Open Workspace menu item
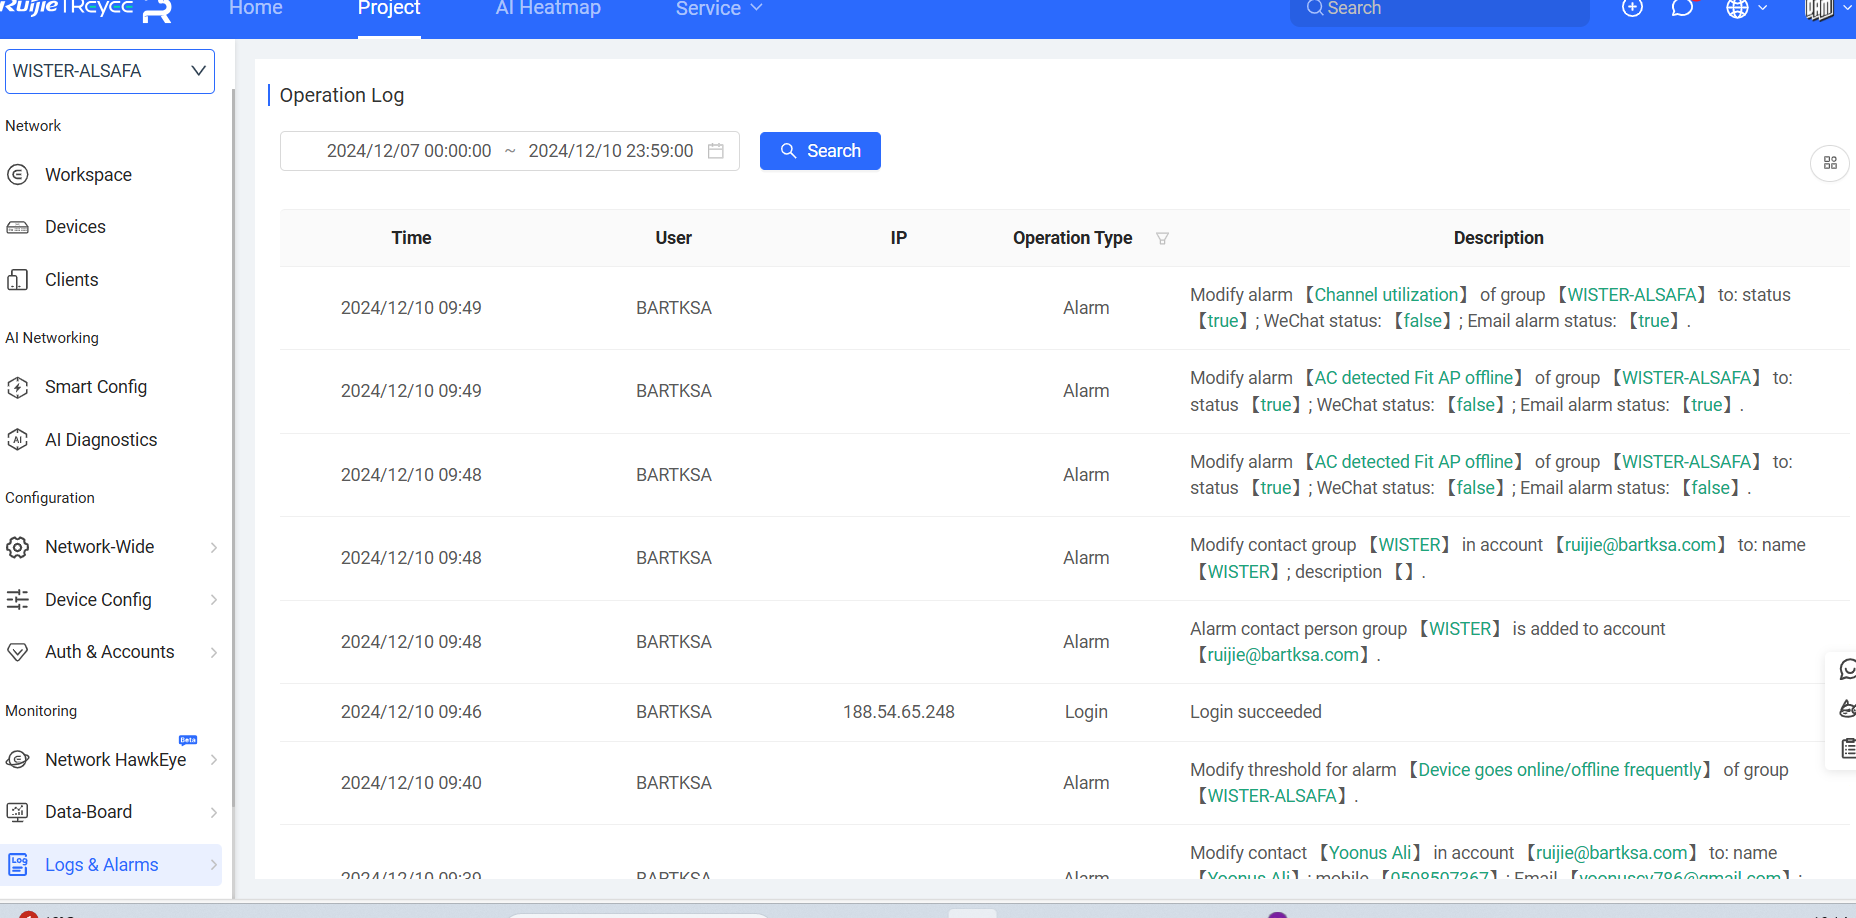The height and width of the screenshot is (918, 1856). (x=88, y=175)
